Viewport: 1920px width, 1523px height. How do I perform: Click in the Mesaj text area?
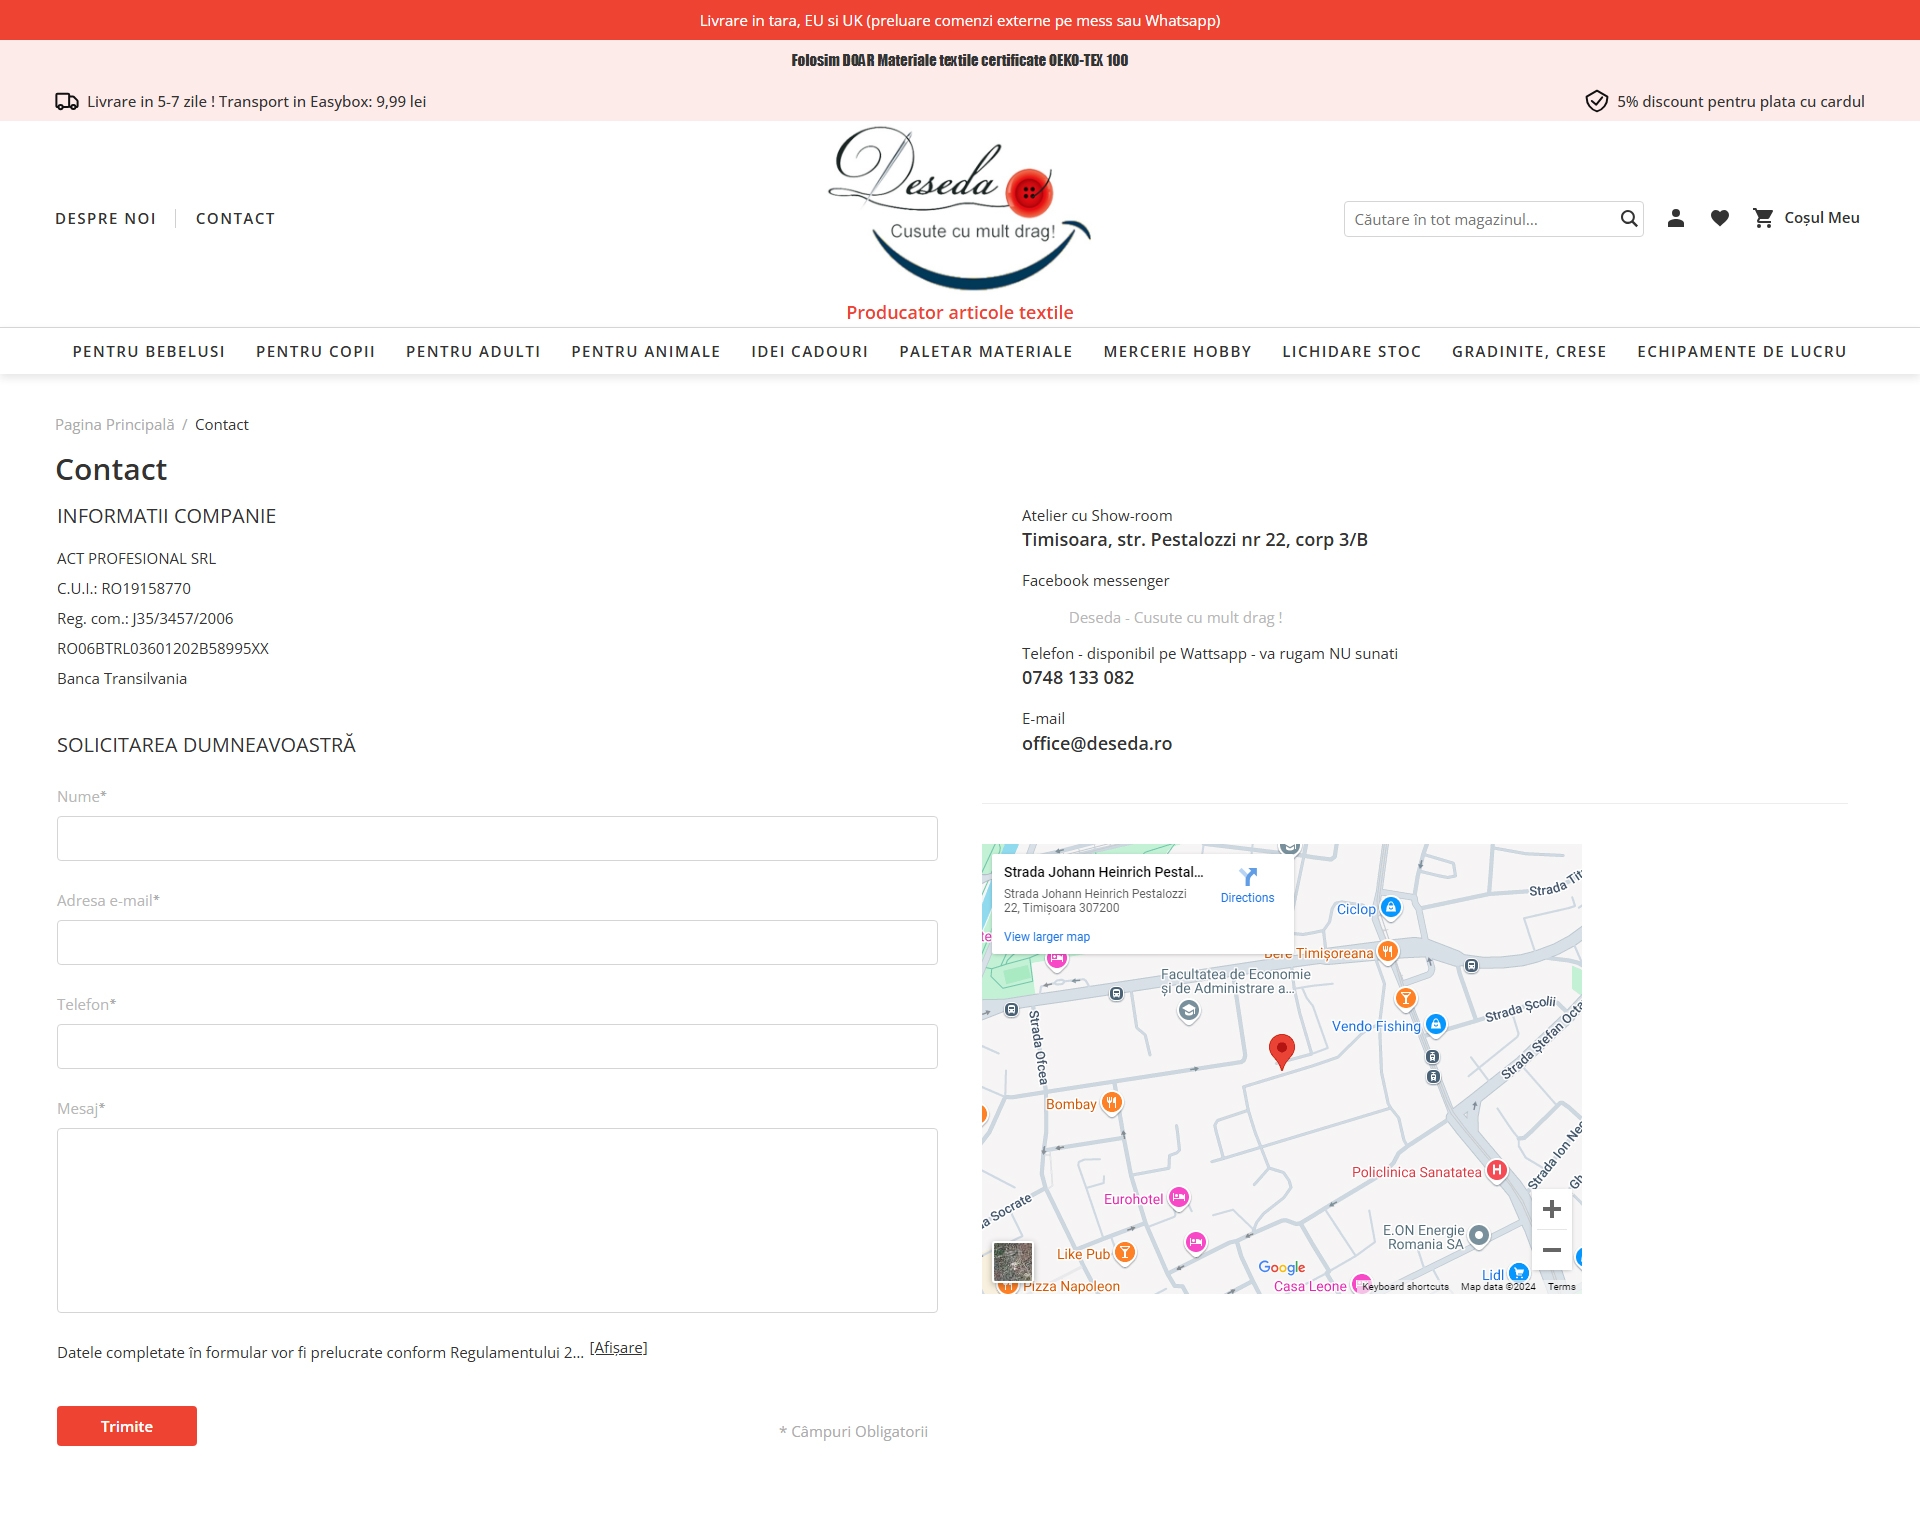coord(497,1220)
